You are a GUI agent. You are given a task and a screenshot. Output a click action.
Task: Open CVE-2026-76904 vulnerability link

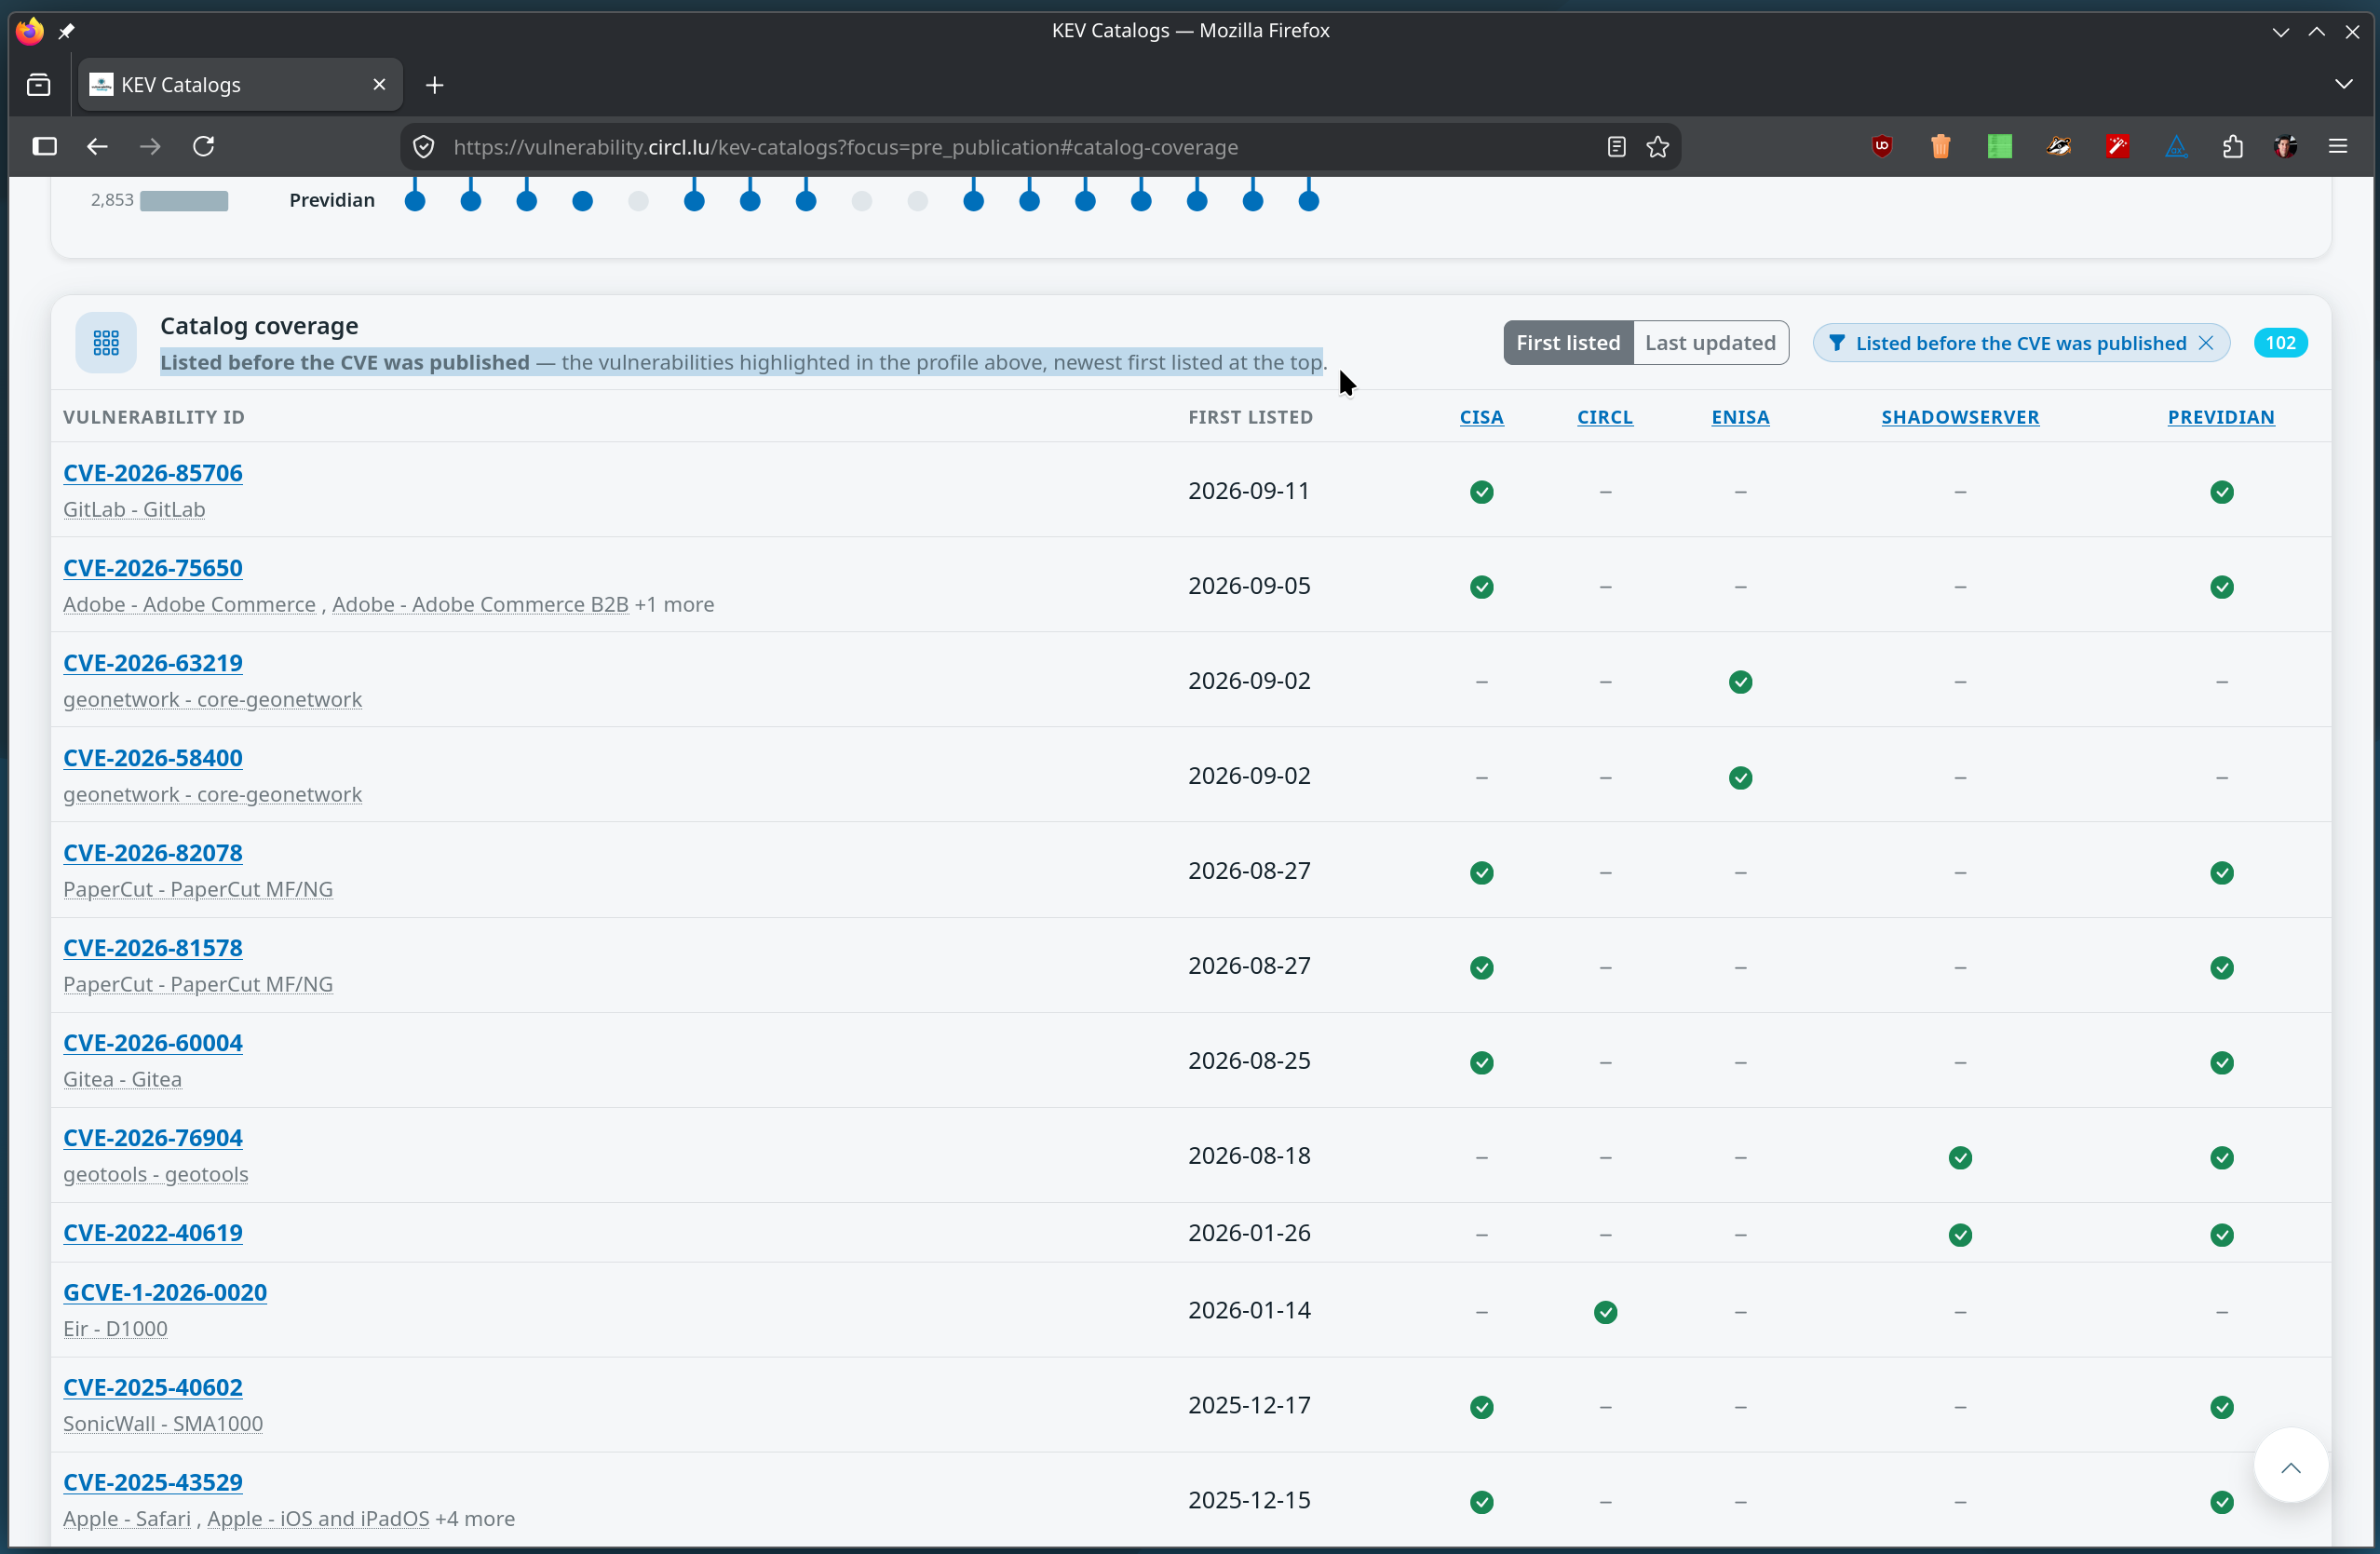tap(153, 1138)
